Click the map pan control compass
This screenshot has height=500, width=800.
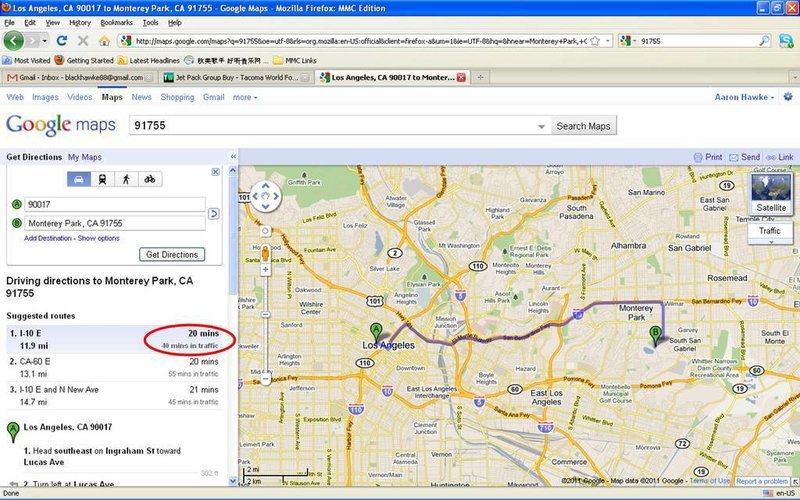tap(265, 196)
